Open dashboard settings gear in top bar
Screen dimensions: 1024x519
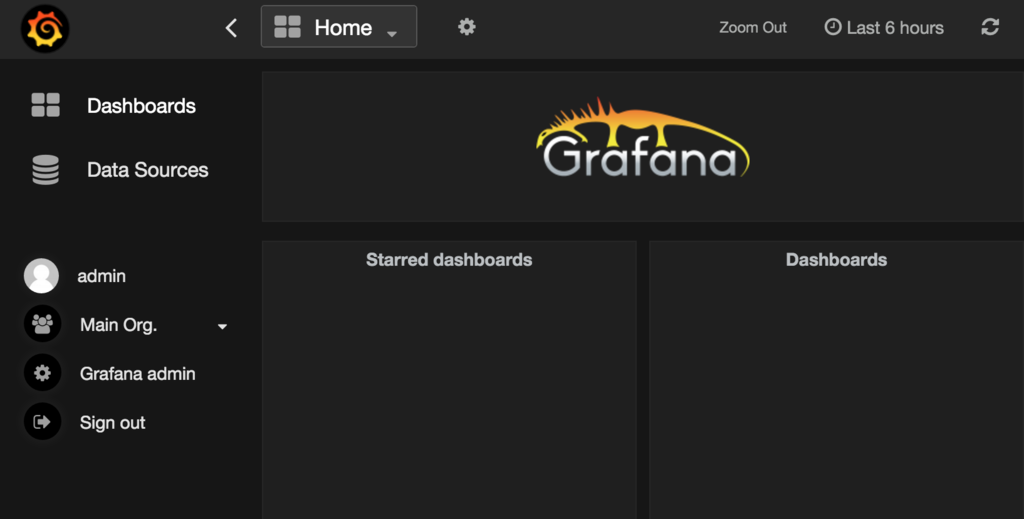click(466, 27)
